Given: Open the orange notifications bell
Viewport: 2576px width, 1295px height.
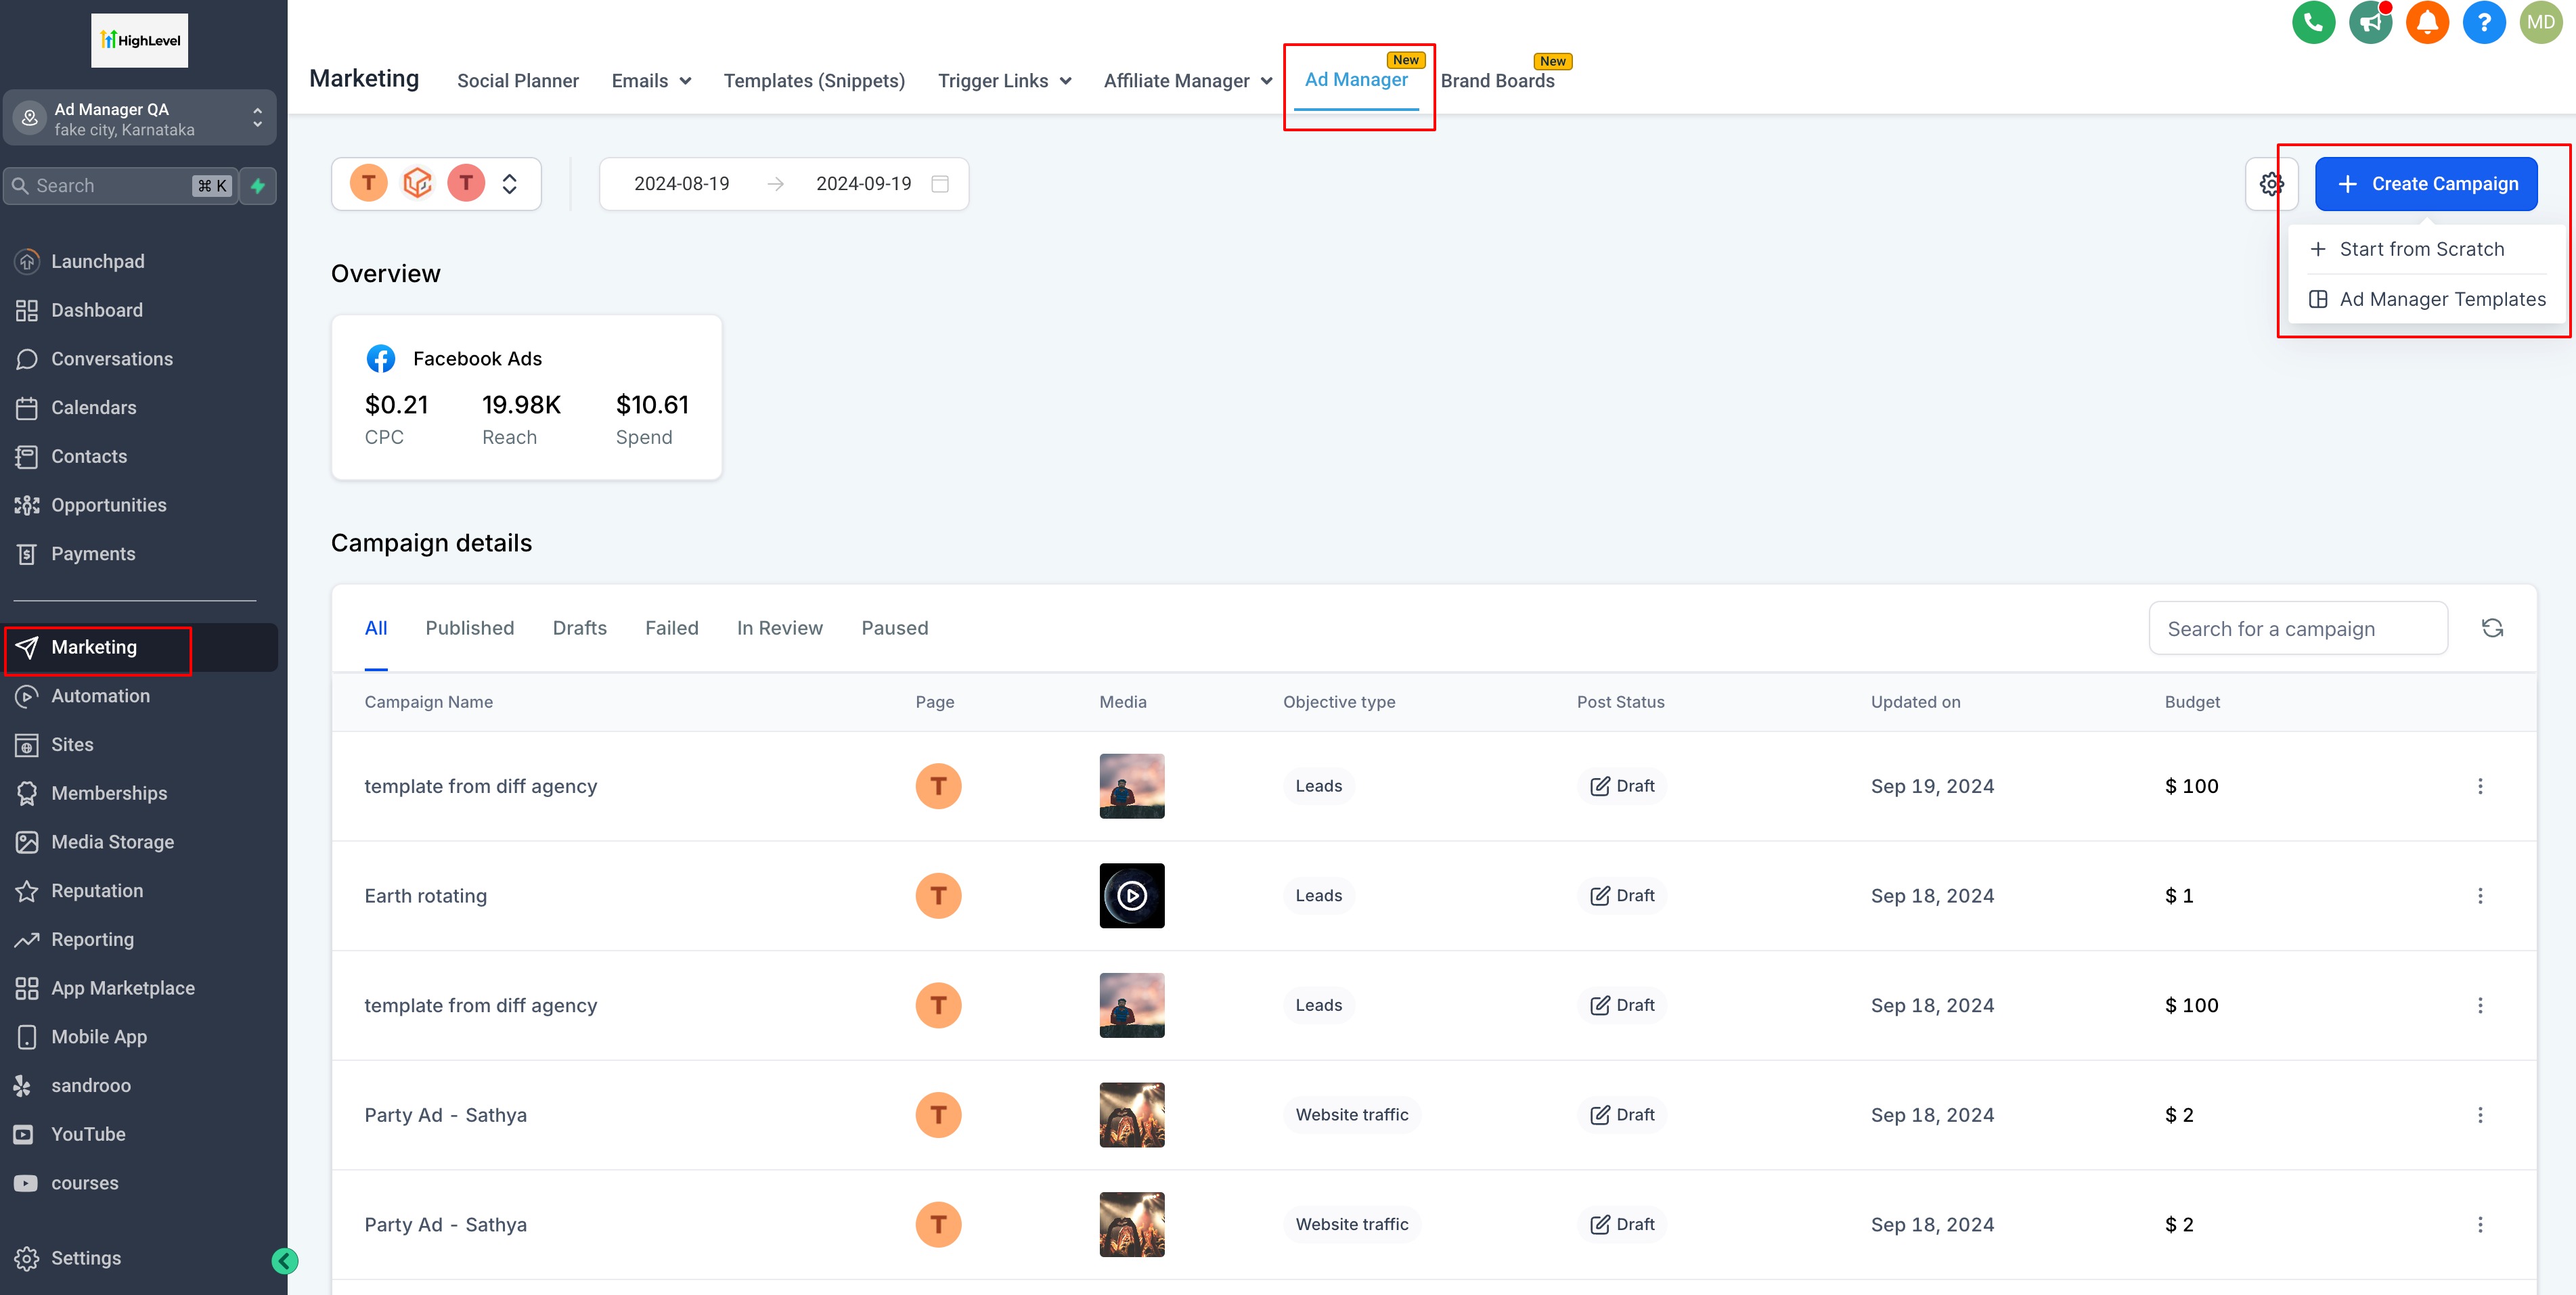Looking at the screenshot, I should pos(2427,22).
